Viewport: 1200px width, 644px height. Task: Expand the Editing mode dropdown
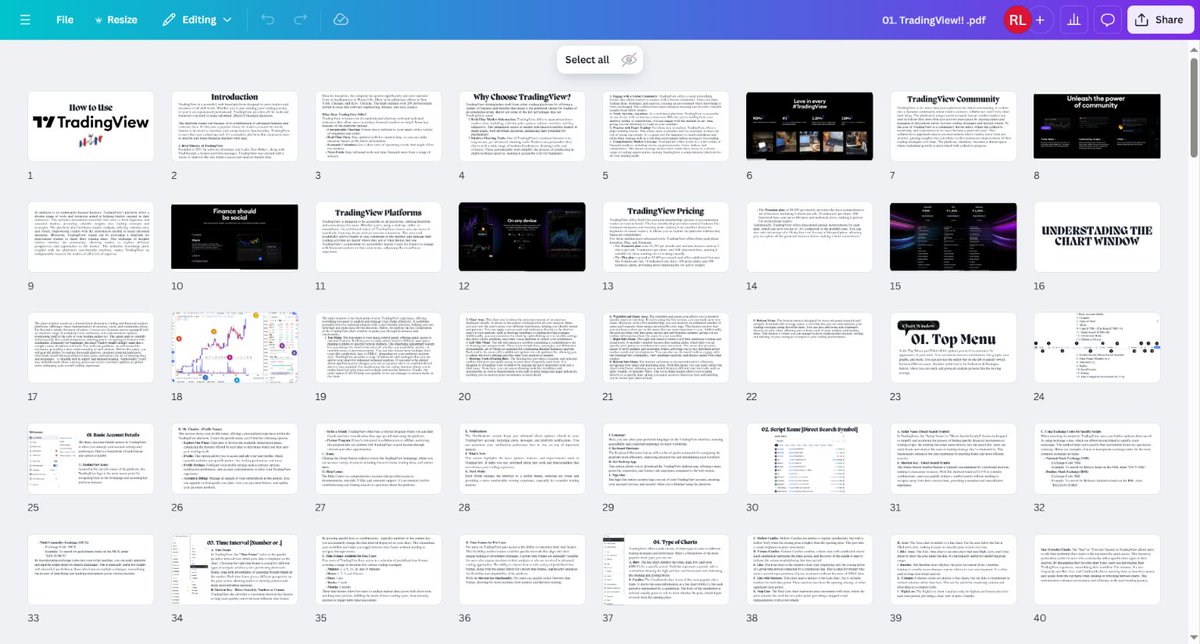[197, 19]
